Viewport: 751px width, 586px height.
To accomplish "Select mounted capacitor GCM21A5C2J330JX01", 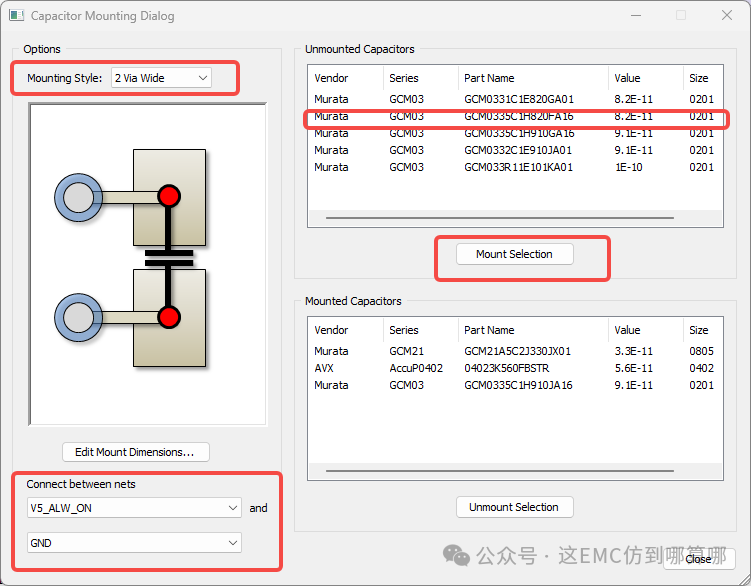I will pos(515,351).
